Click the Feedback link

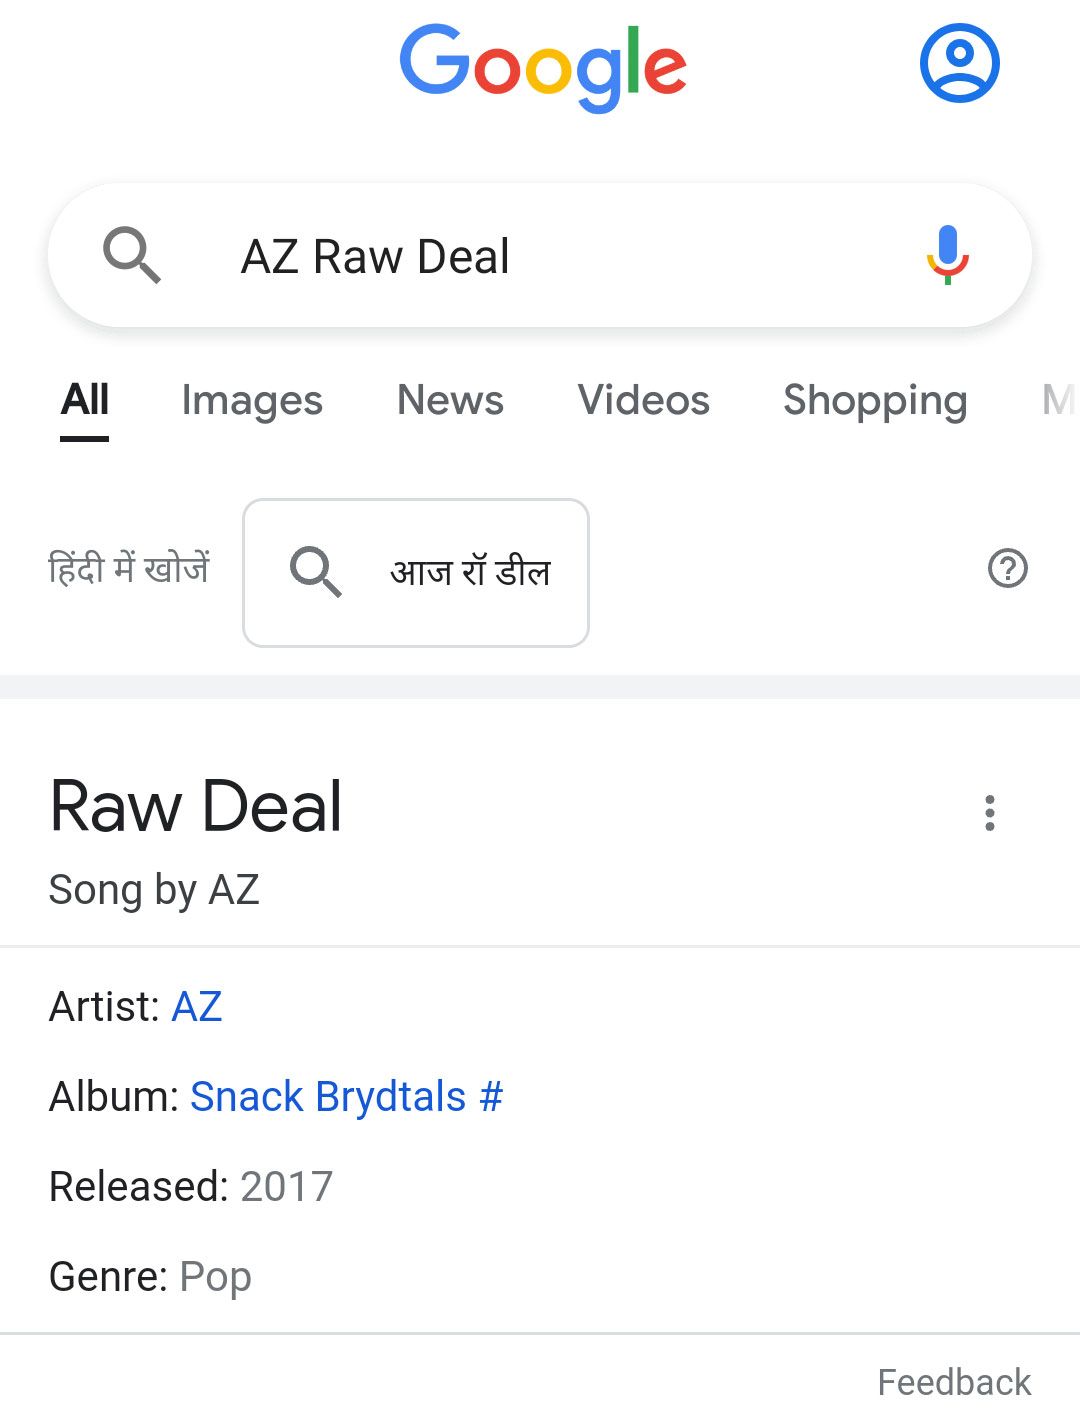[x=953, y=1382]
